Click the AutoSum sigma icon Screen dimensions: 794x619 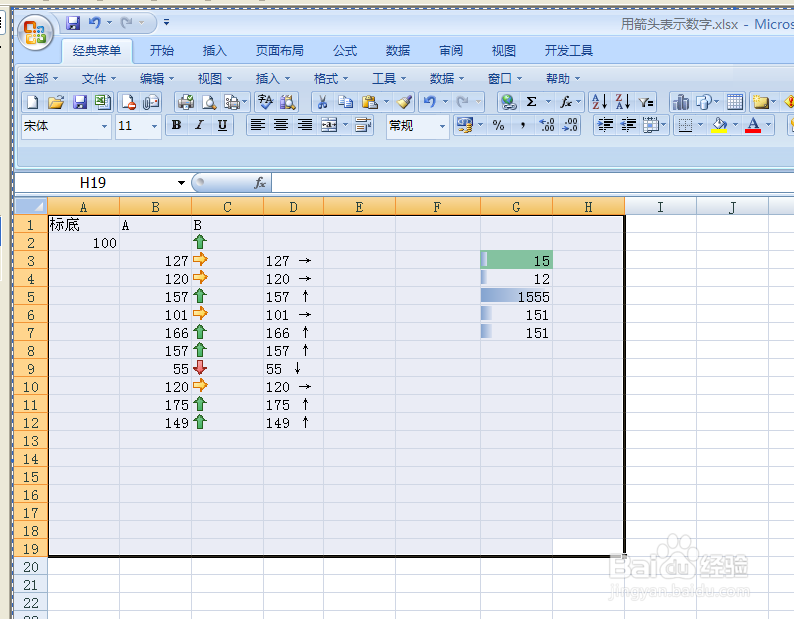531,102
